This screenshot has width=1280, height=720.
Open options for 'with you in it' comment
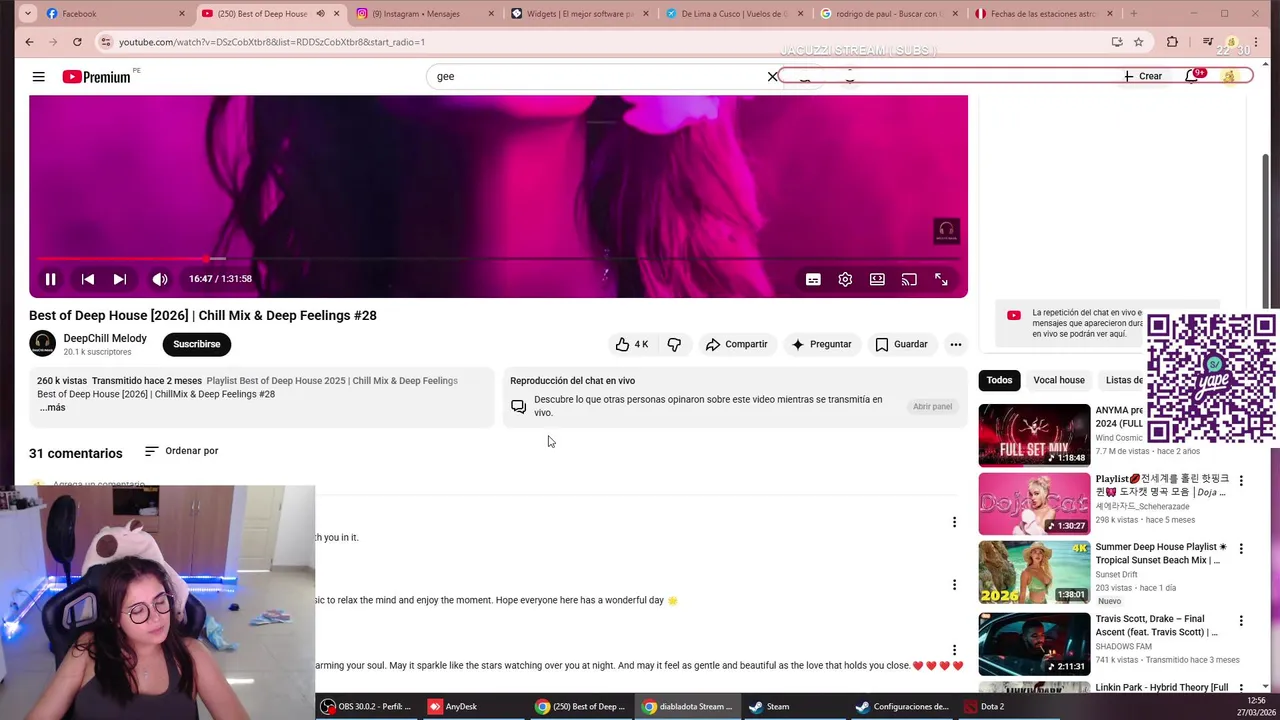pos(954,522)
